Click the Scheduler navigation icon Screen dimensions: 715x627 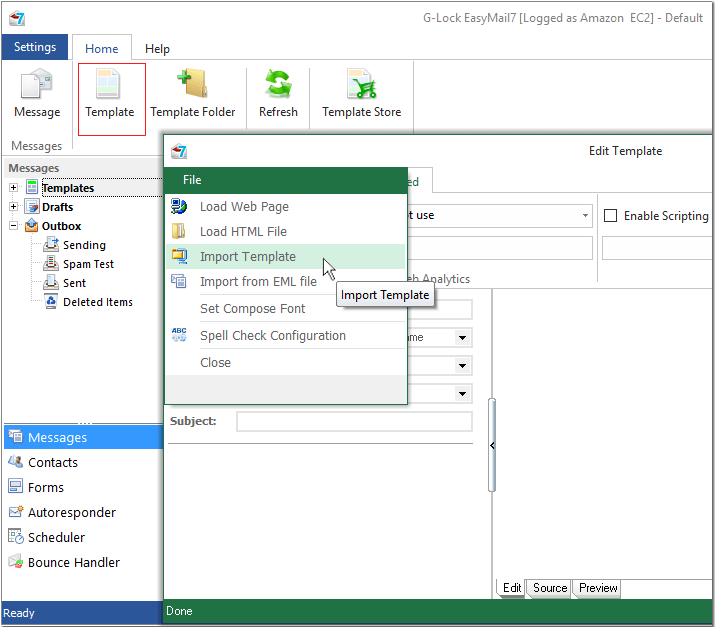tap(16, 537)
